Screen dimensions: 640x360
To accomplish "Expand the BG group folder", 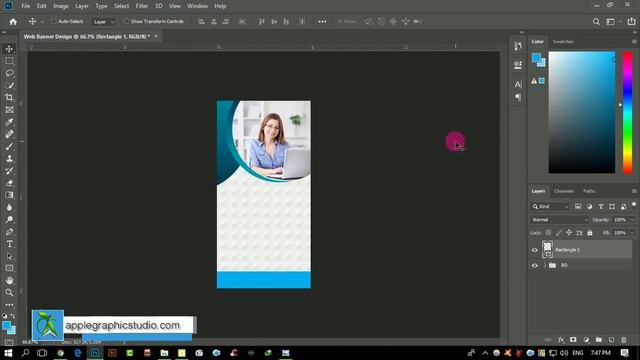I will click(544, 265).
